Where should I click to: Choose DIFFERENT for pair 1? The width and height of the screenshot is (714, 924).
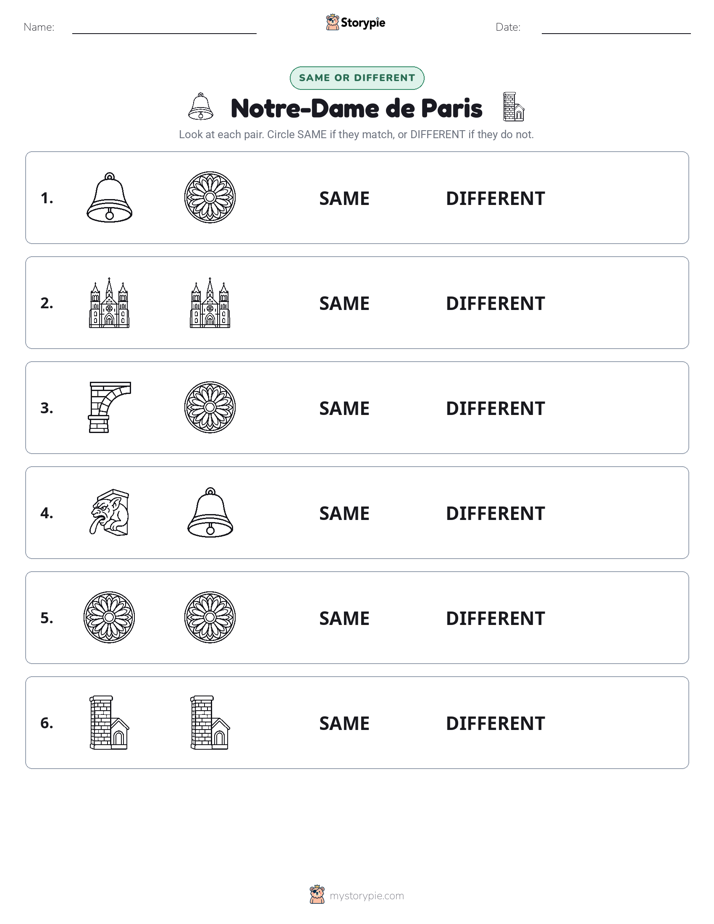click(x=495, y=199)
